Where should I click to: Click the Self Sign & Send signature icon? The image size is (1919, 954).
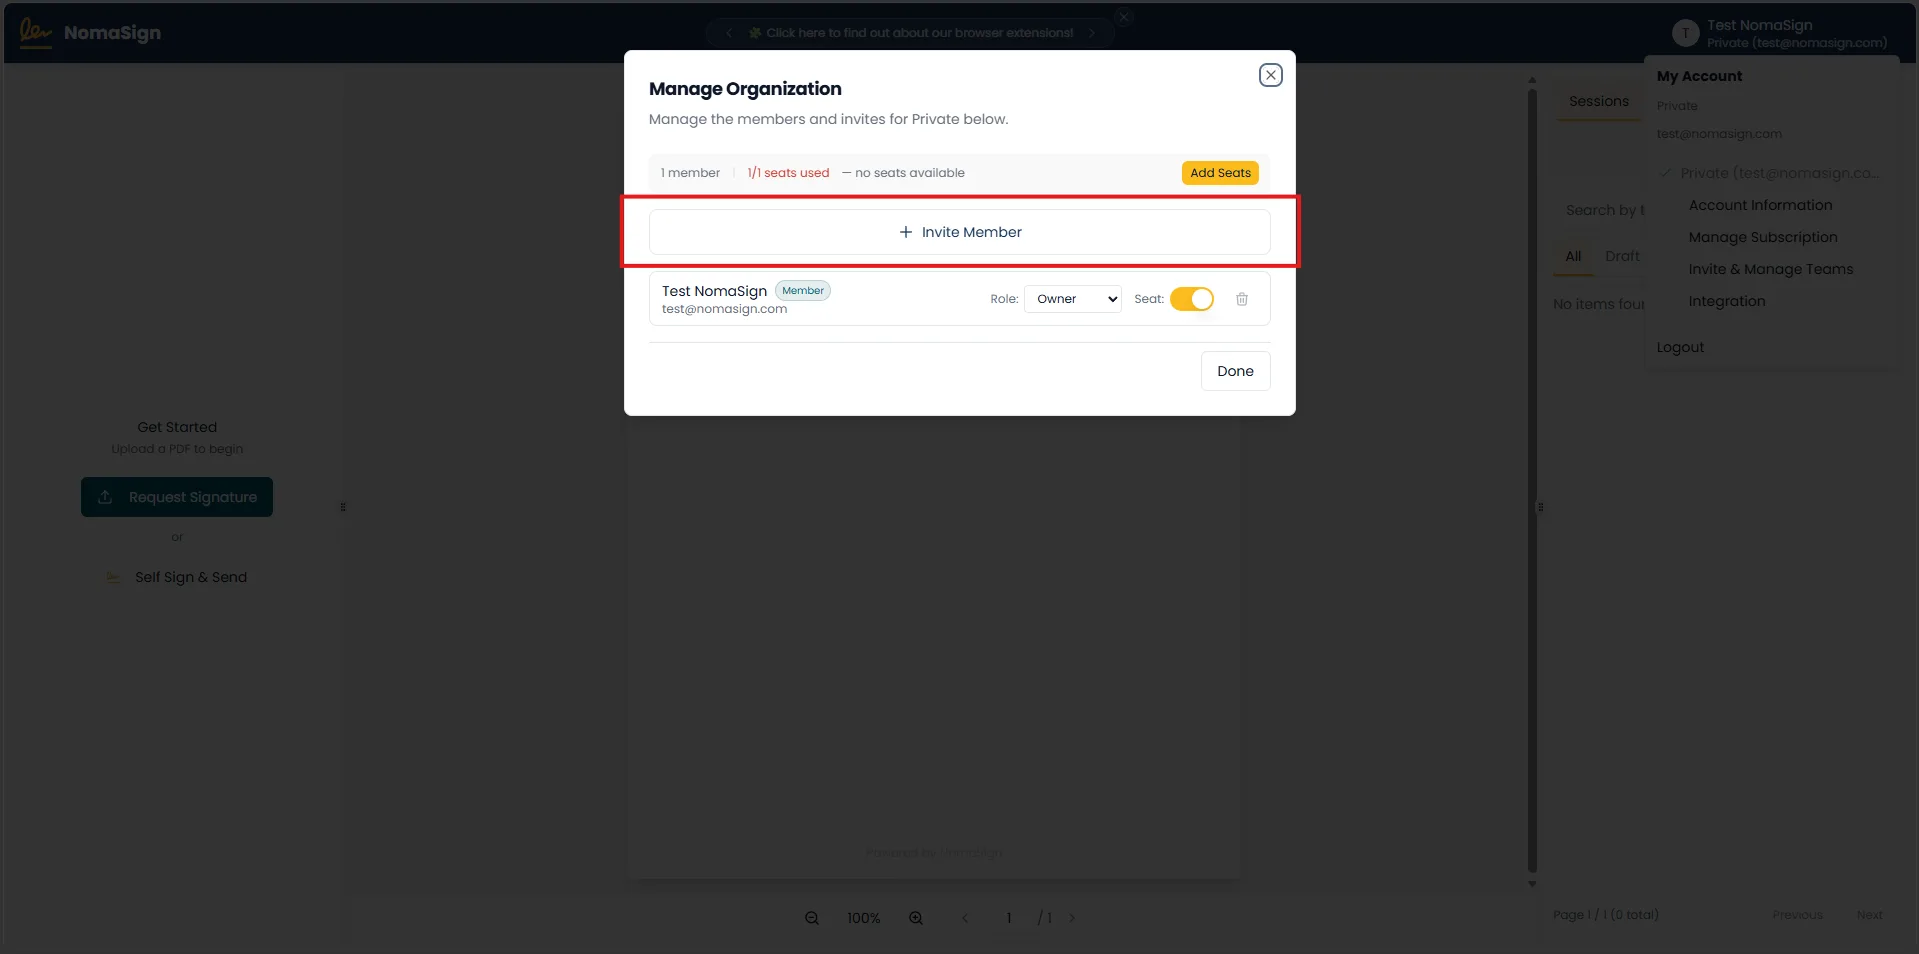113,577
